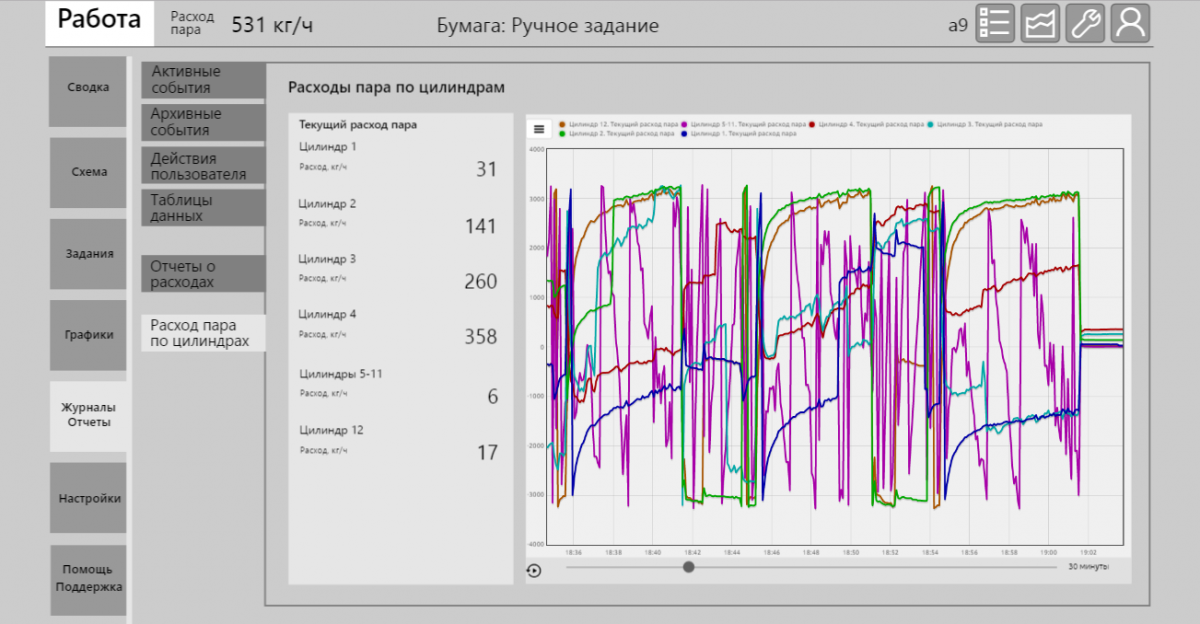Click the user profile icon
The height and width of the screenshot is (624, 1200).
coord(1131,23)
